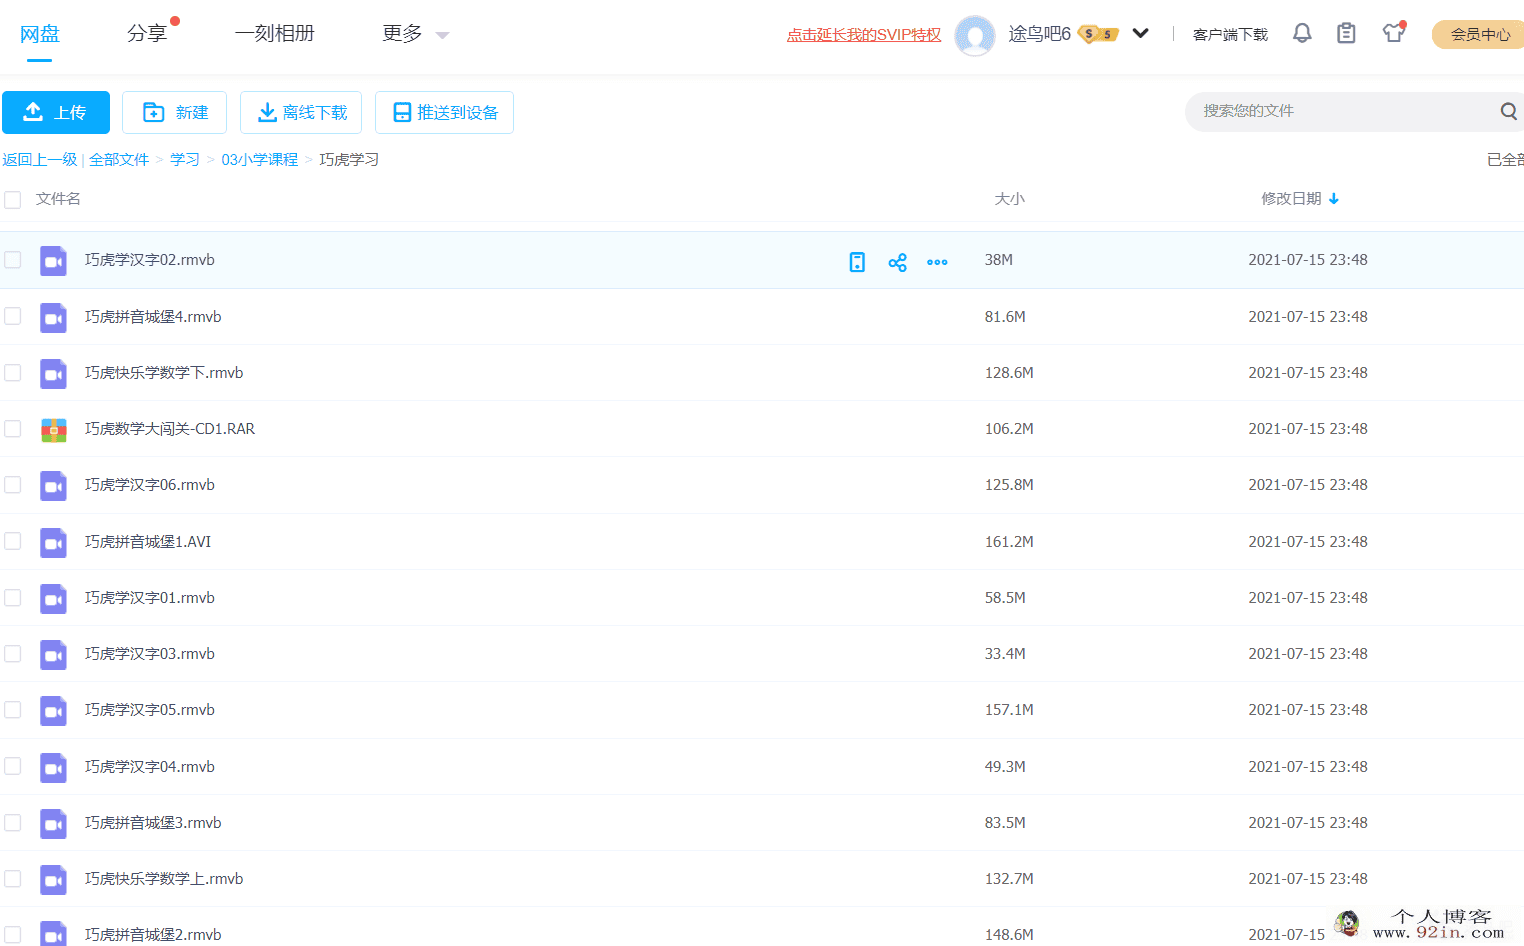Screen dimensions: 1524x946
Task: Open the notification bell
Action: pos(1302,33)
